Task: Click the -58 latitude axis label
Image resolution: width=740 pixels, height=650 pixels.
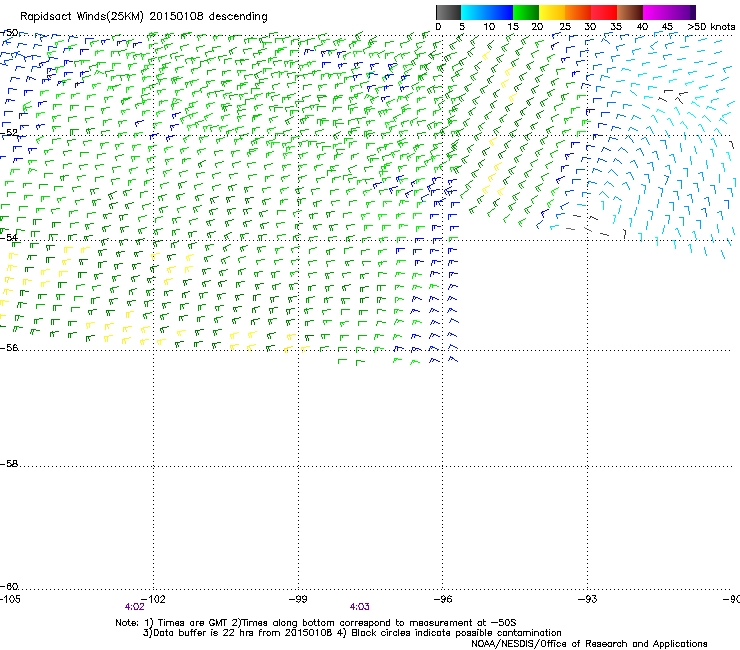Action: [x=9, y=464]
